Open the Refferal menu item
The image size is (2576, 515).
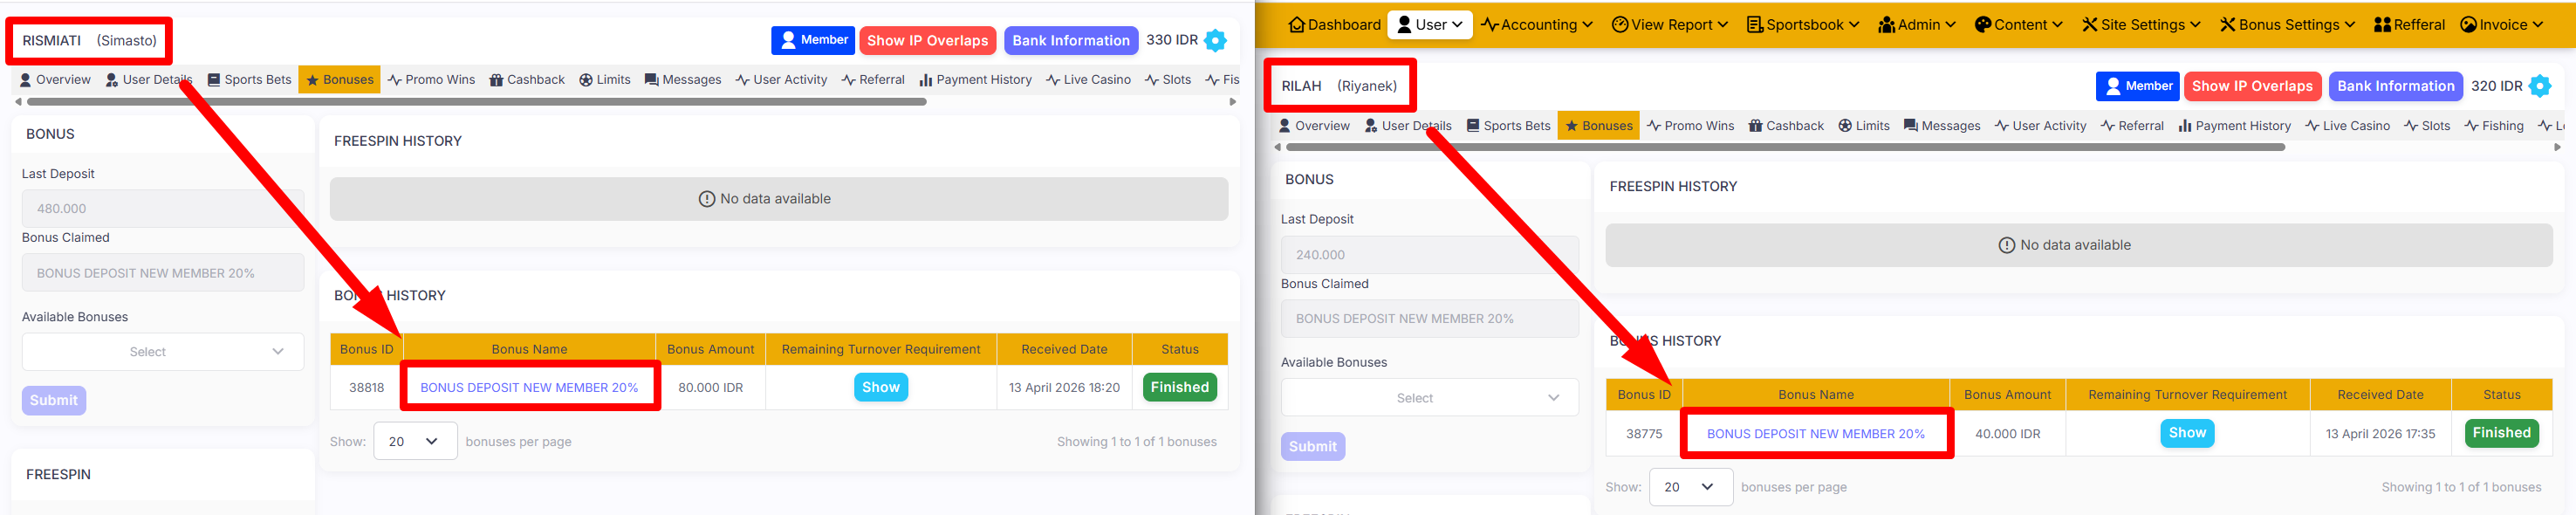point(2409,25)
